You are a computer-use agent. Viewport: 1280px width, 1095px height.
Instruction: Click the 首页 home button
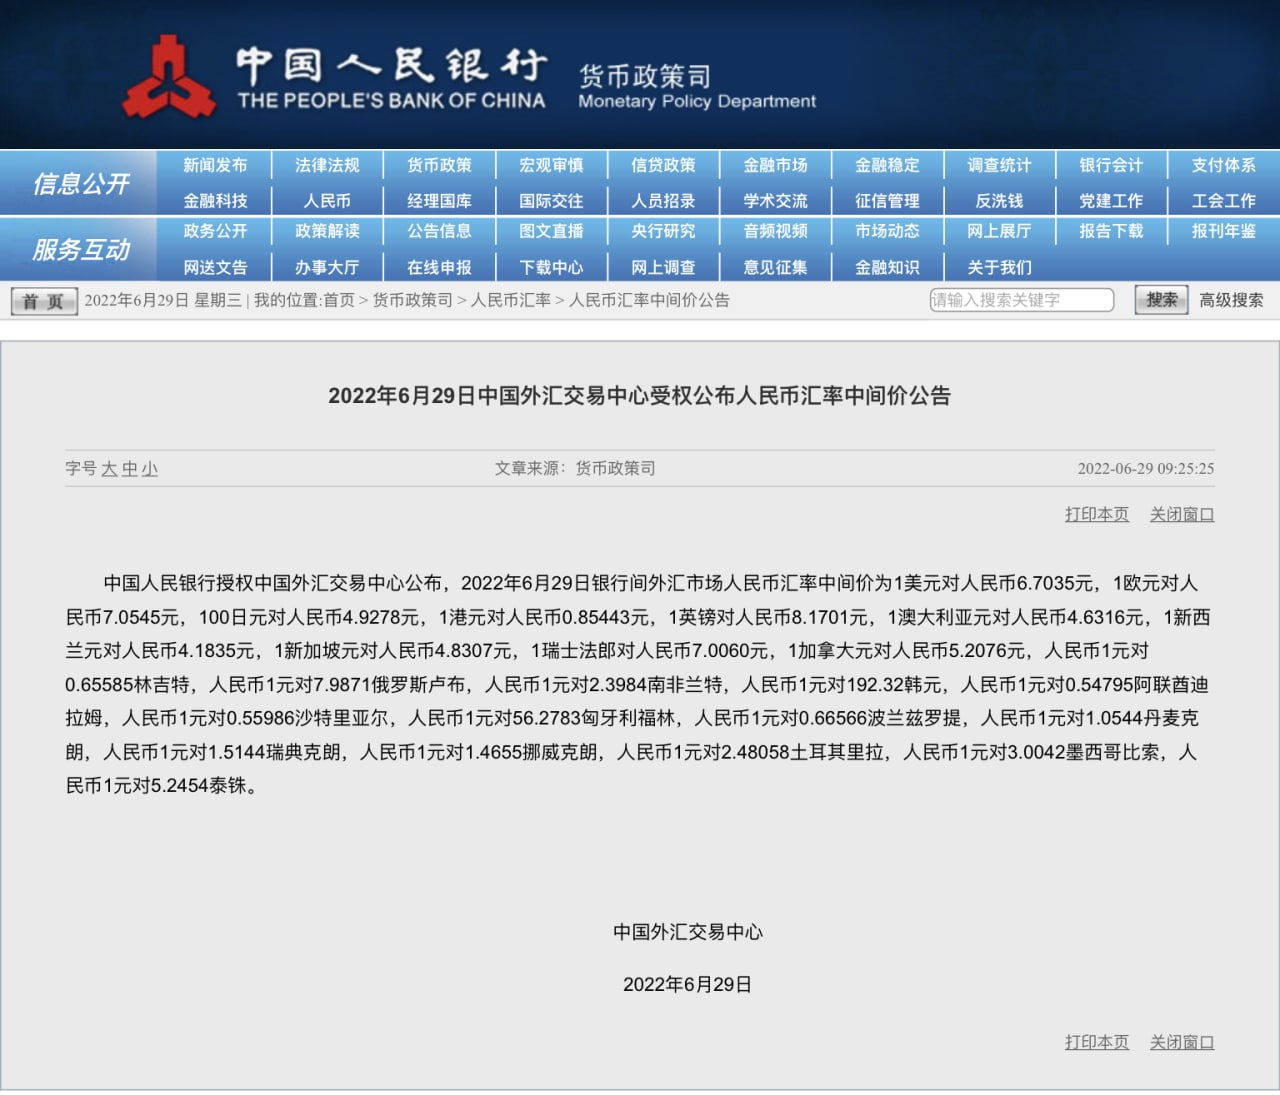pos(44,301)
